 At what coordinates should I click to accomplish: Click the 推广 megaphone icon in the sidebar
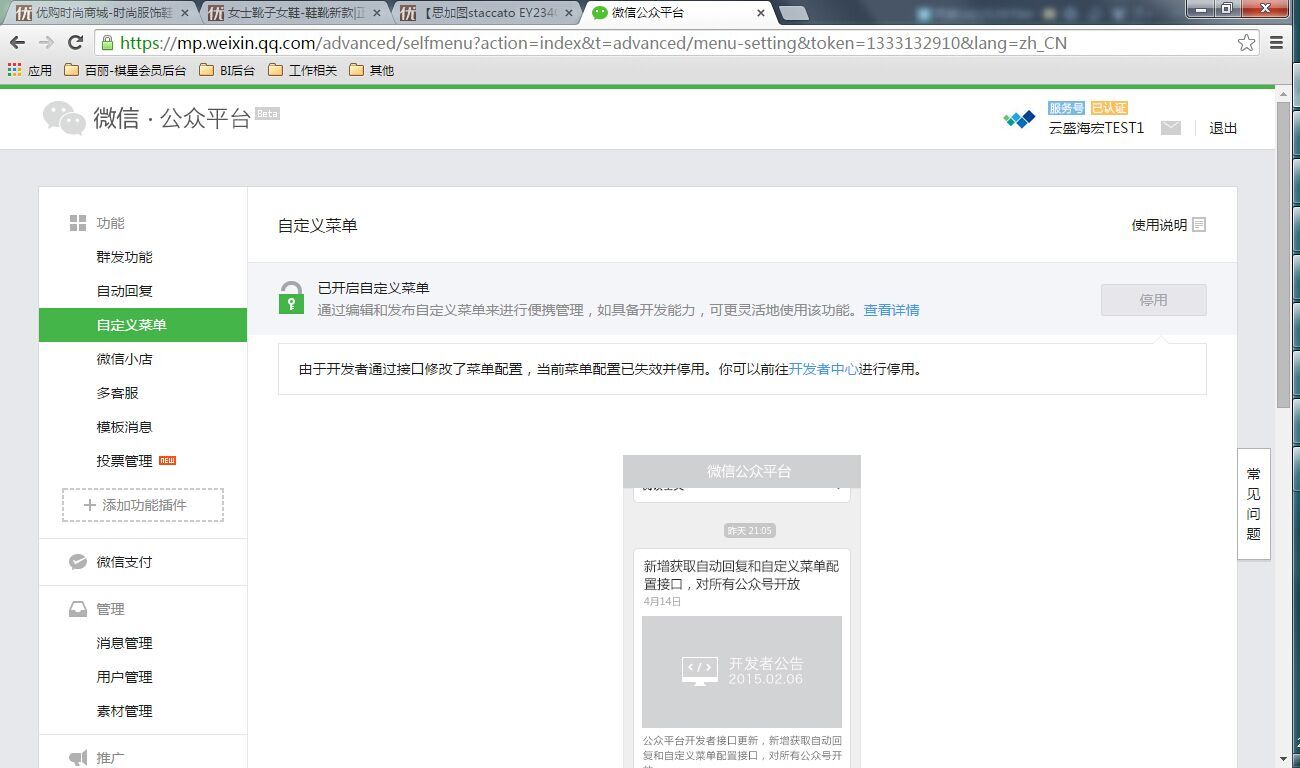tap(78, 758)
